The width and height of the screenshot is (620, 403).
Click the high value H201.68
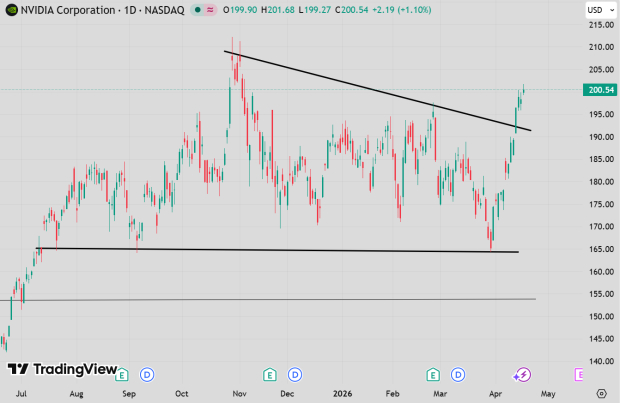[x=278, y=10]
